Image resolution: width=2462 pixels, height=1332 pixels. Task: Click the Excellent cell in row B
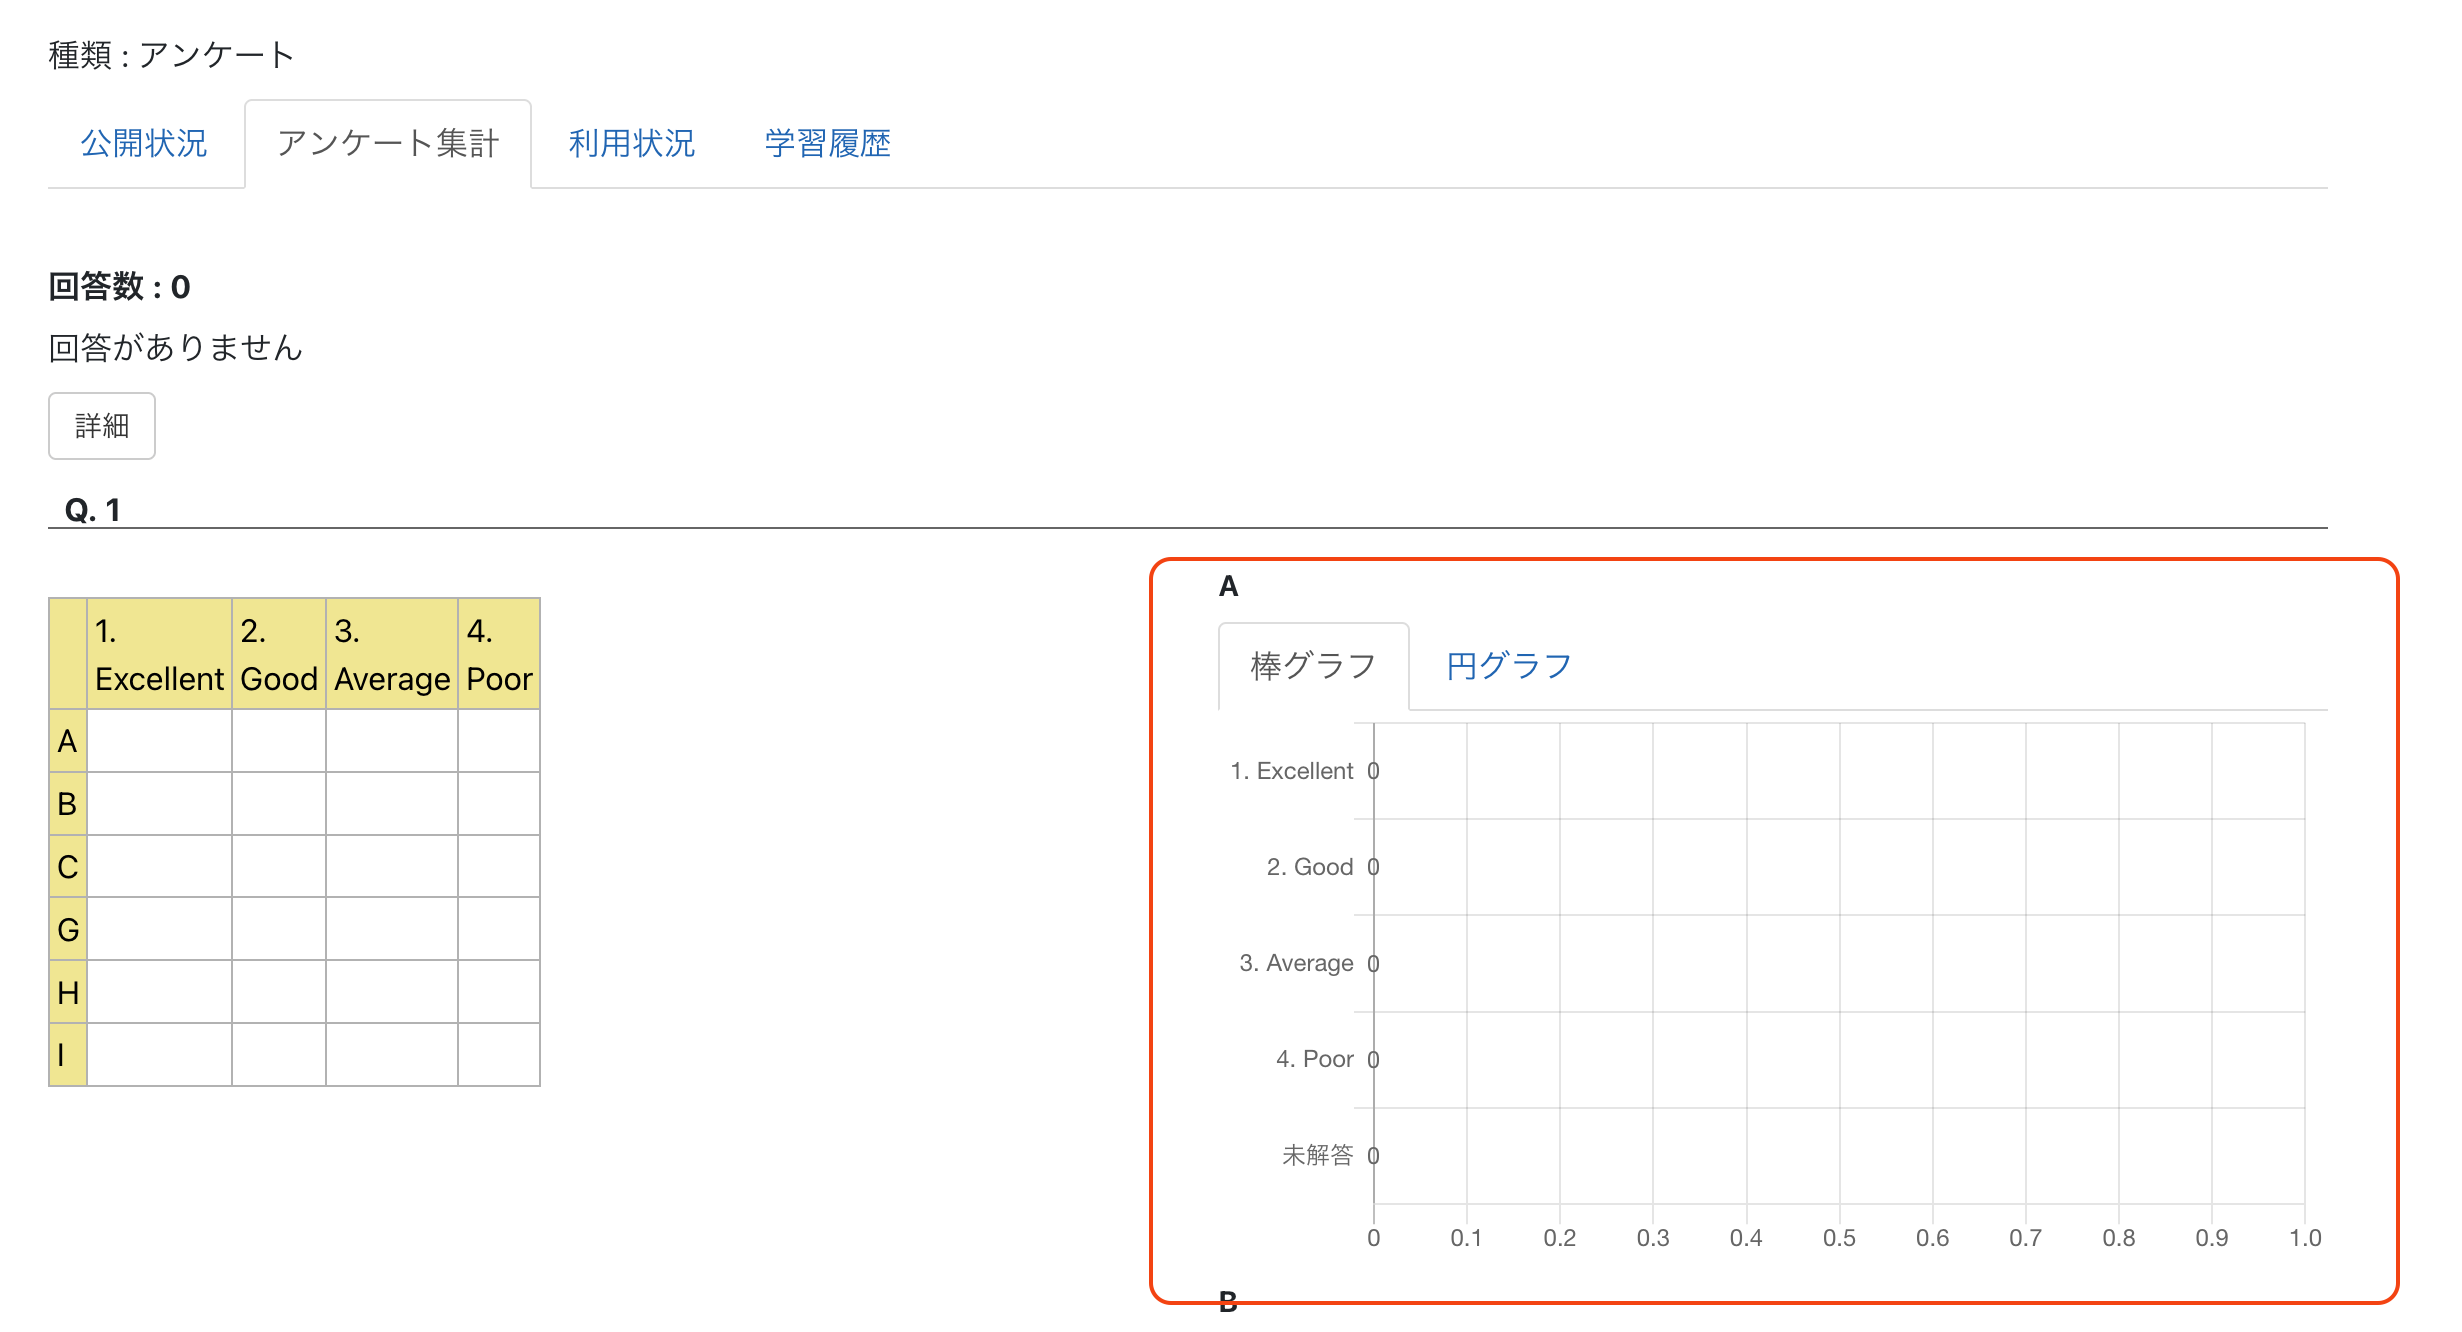[x=159, y=804]
